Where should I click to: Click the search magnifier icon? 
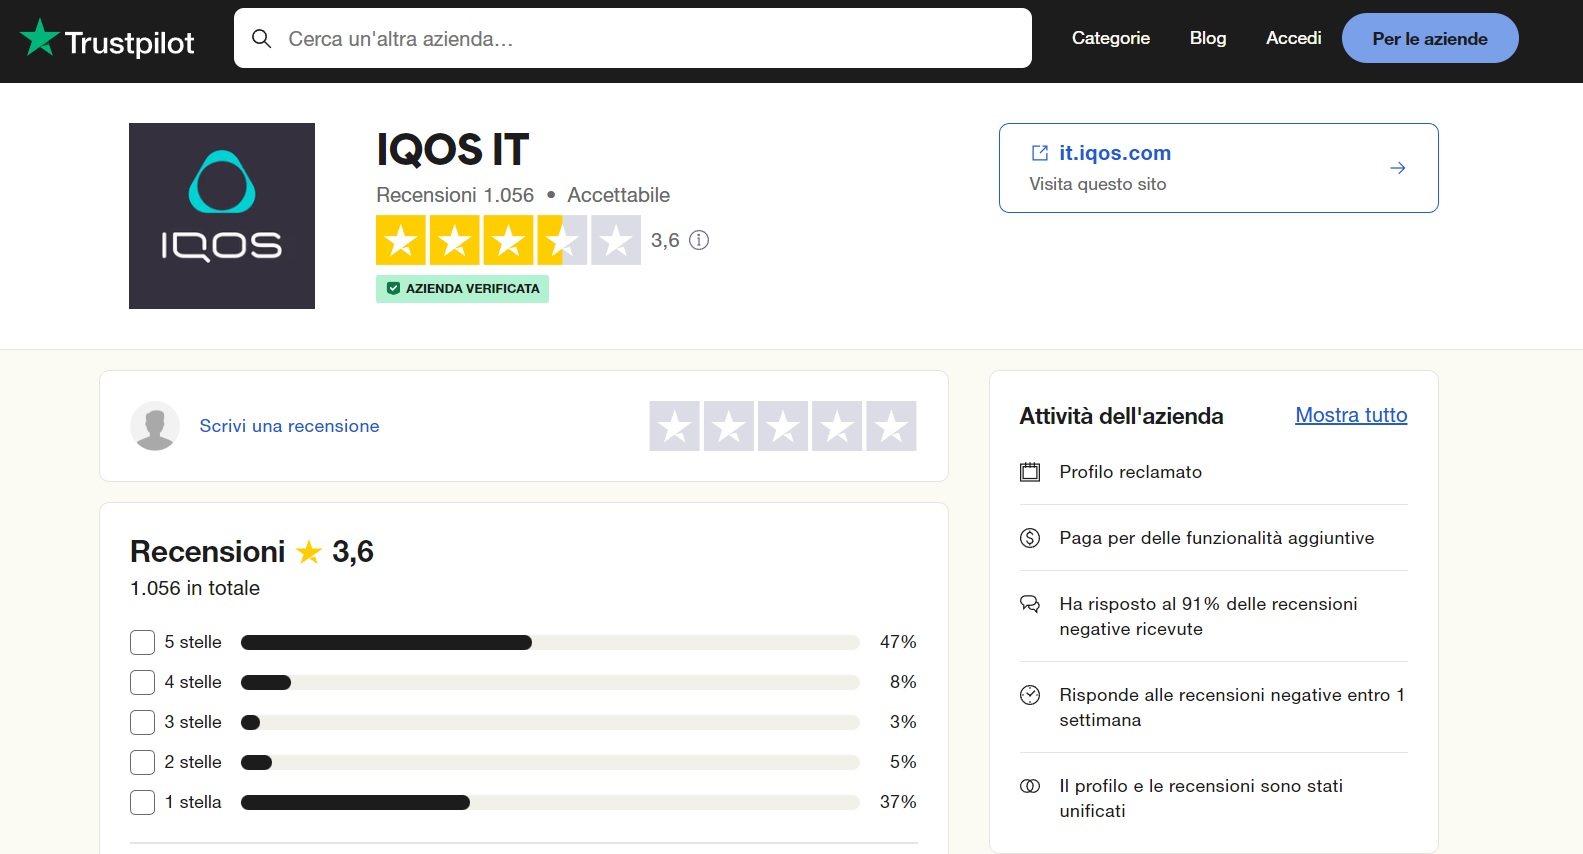coord(262,39)
